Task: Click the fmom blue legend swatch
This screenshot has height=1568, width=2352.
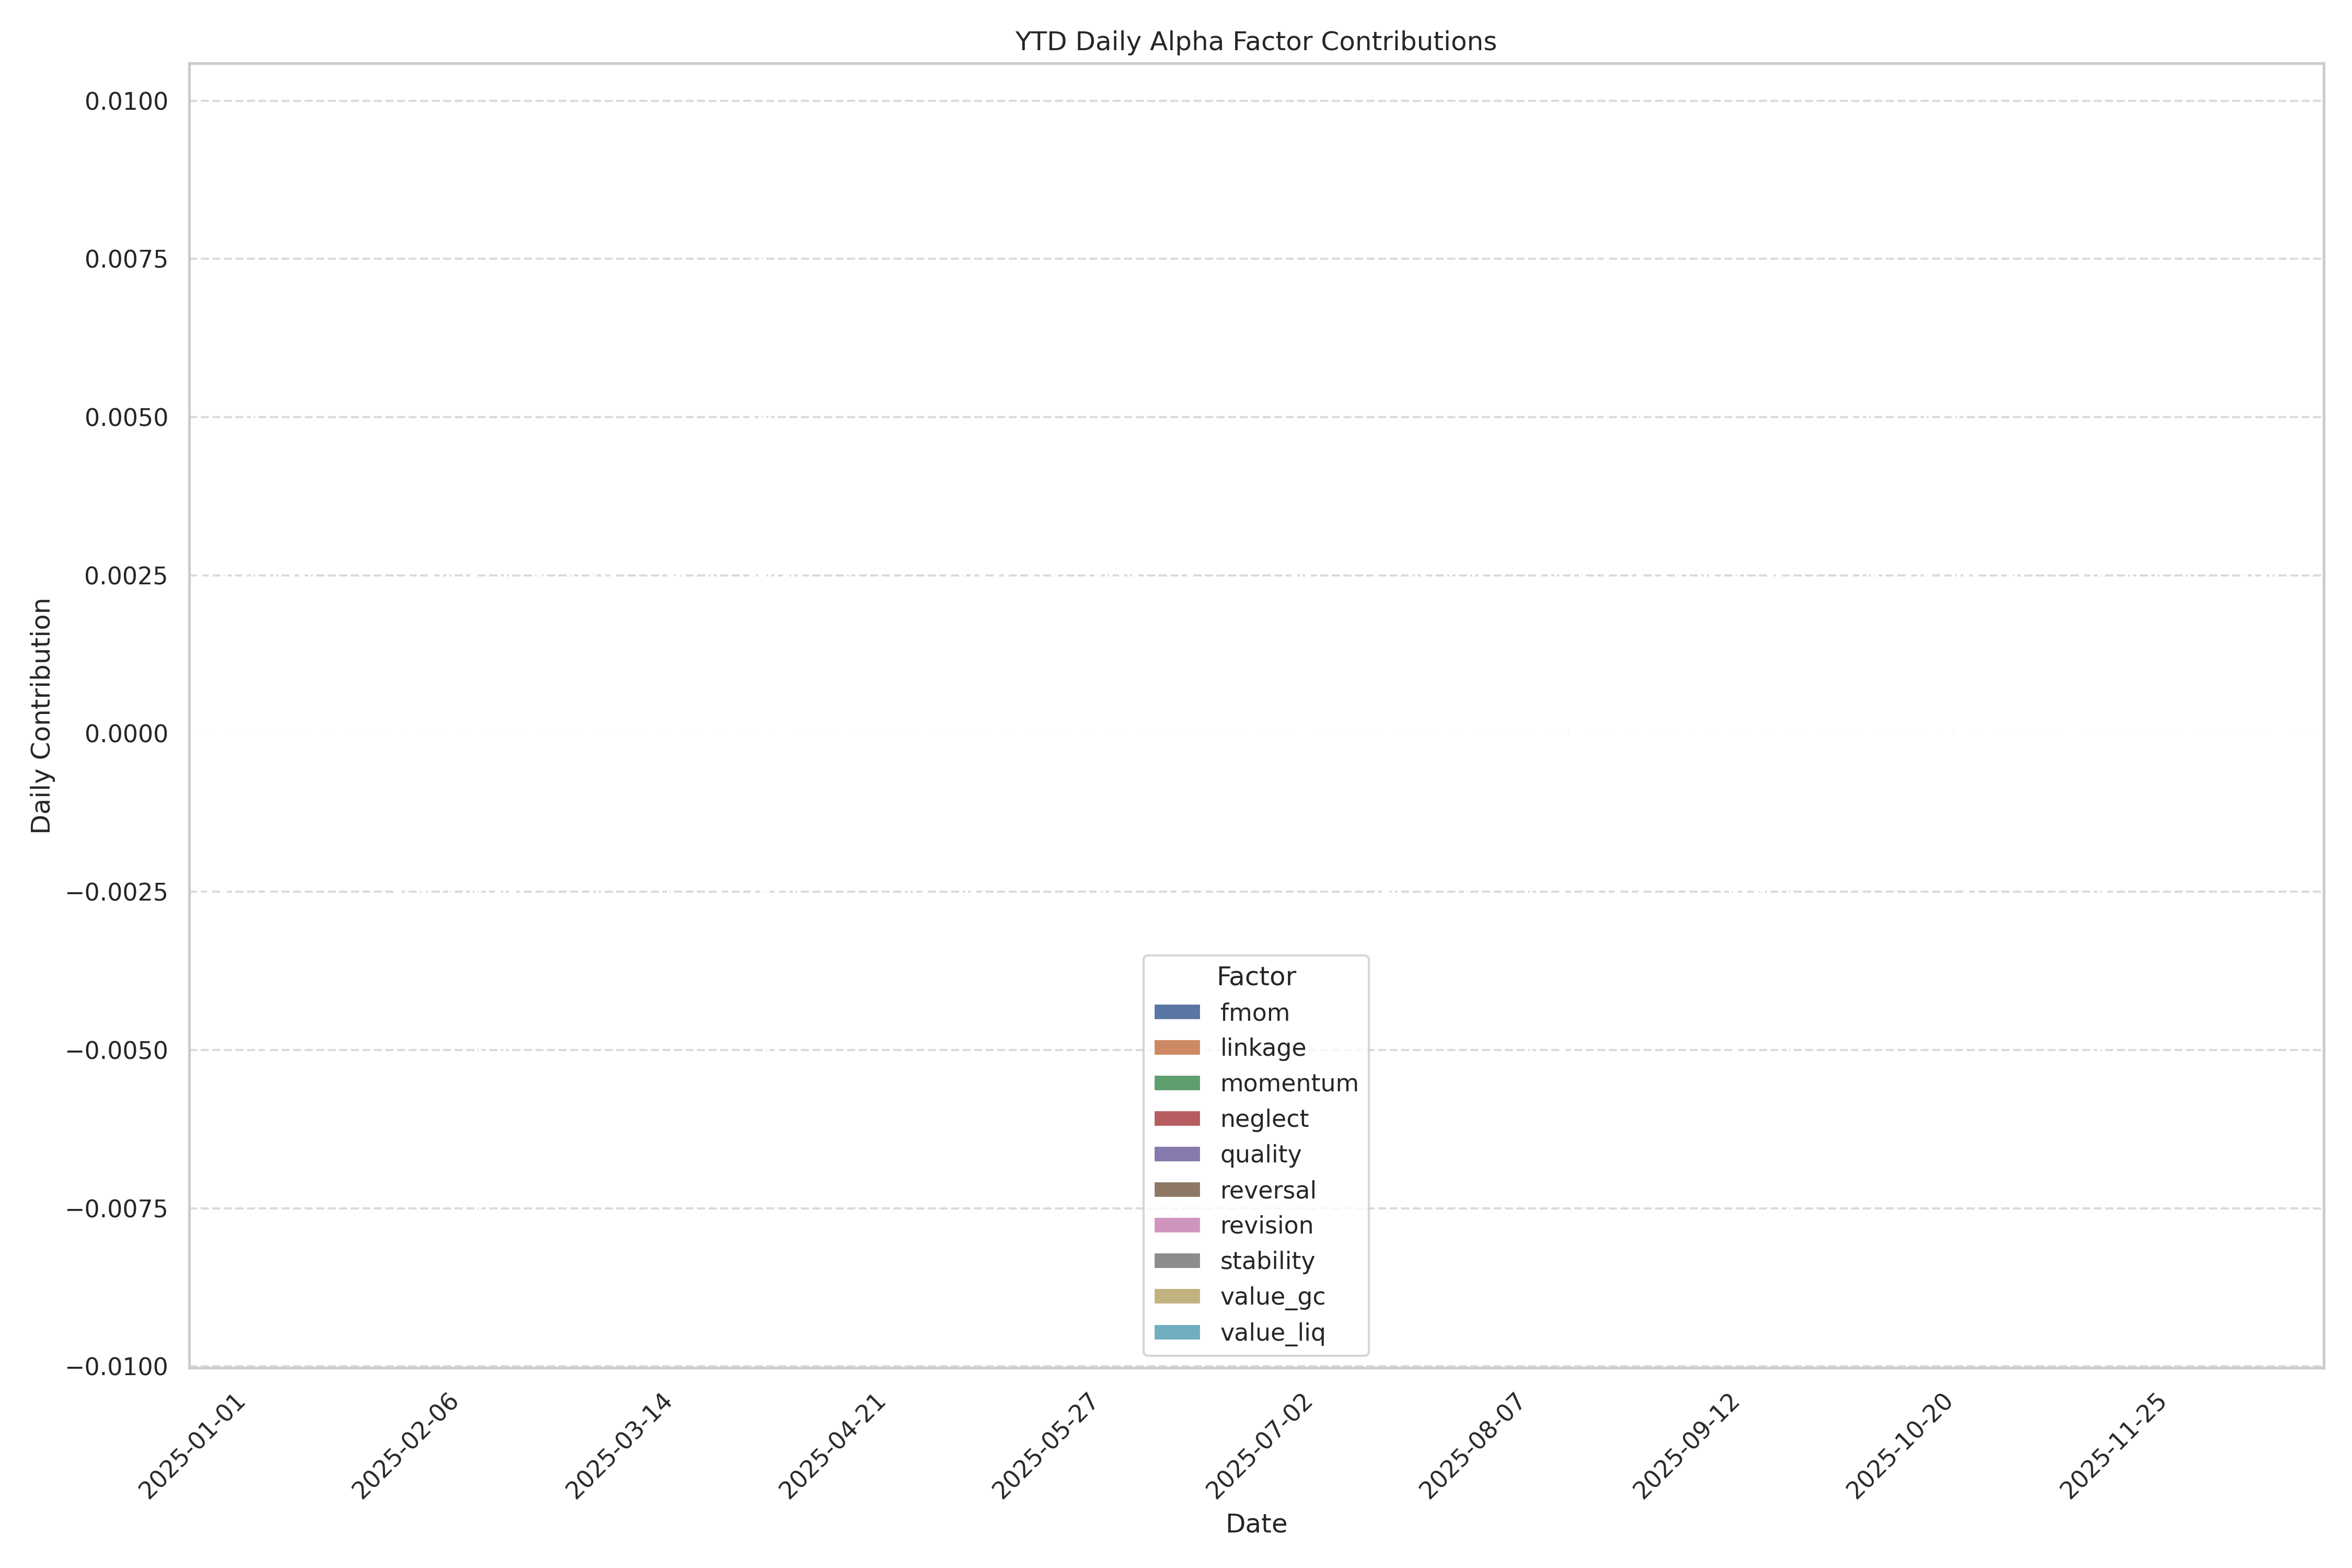Action: pyautogui.click(x=1177, y=1012)
